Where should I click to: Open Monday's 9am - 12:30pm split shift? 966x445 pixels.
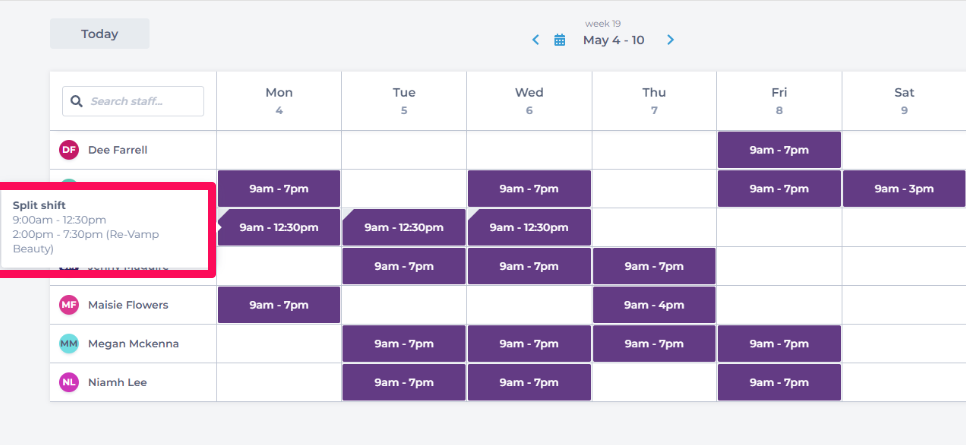pos(279,227)
